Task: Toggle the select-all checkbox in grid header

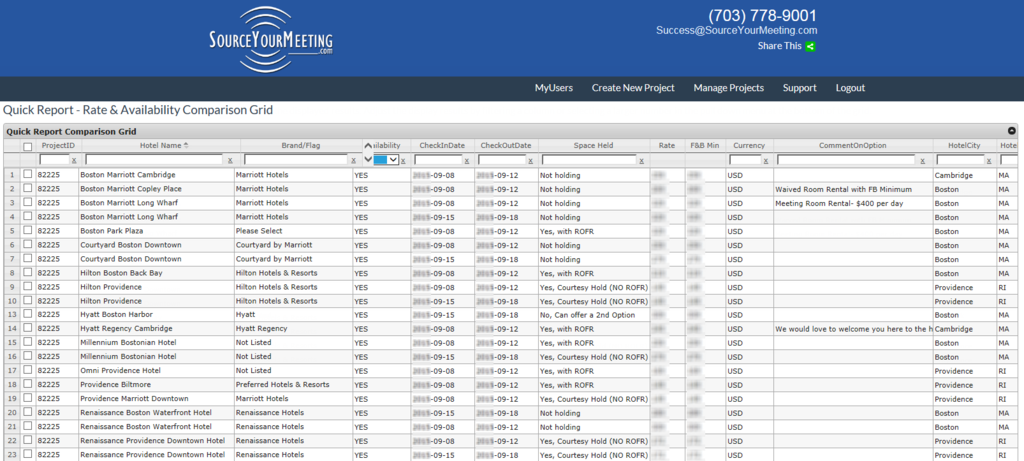Action: pyautogui.click(x=28, y=146)
